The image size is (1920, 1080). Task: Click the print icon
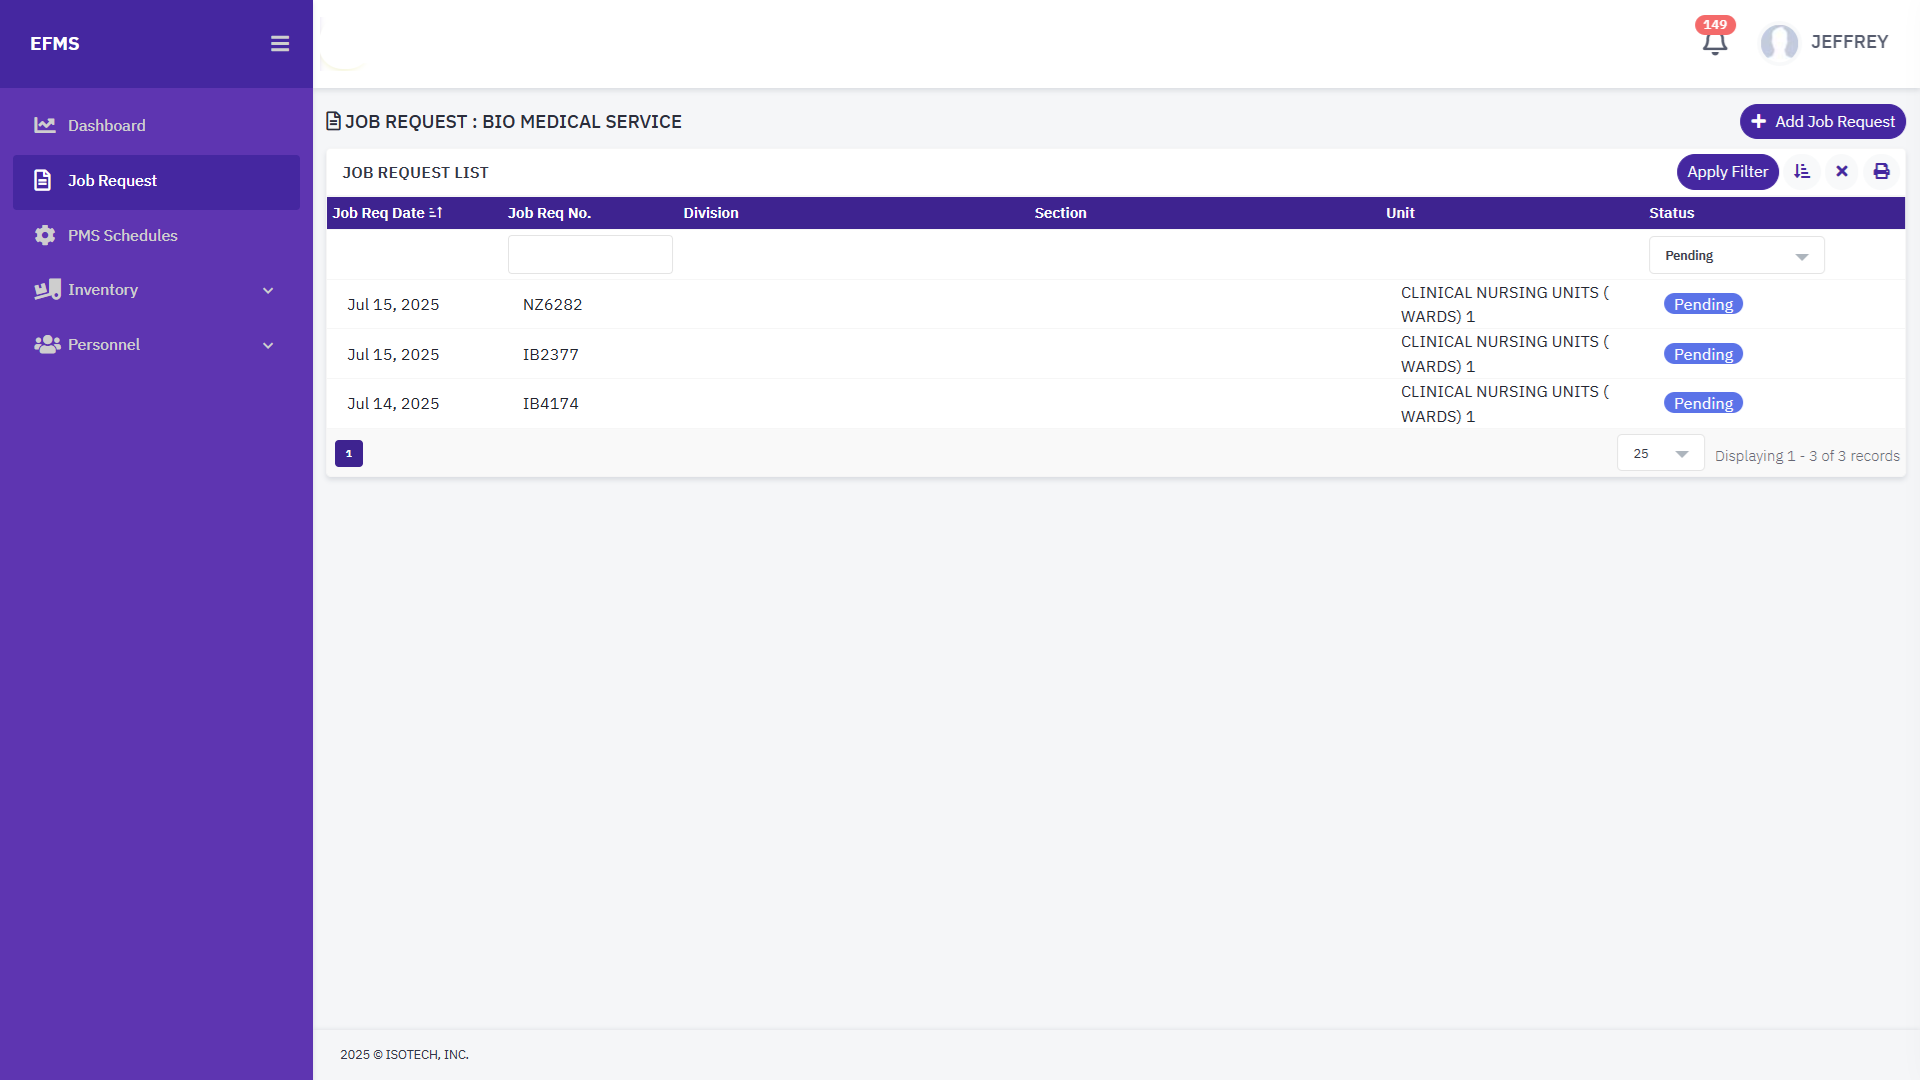click(1881, 172)
